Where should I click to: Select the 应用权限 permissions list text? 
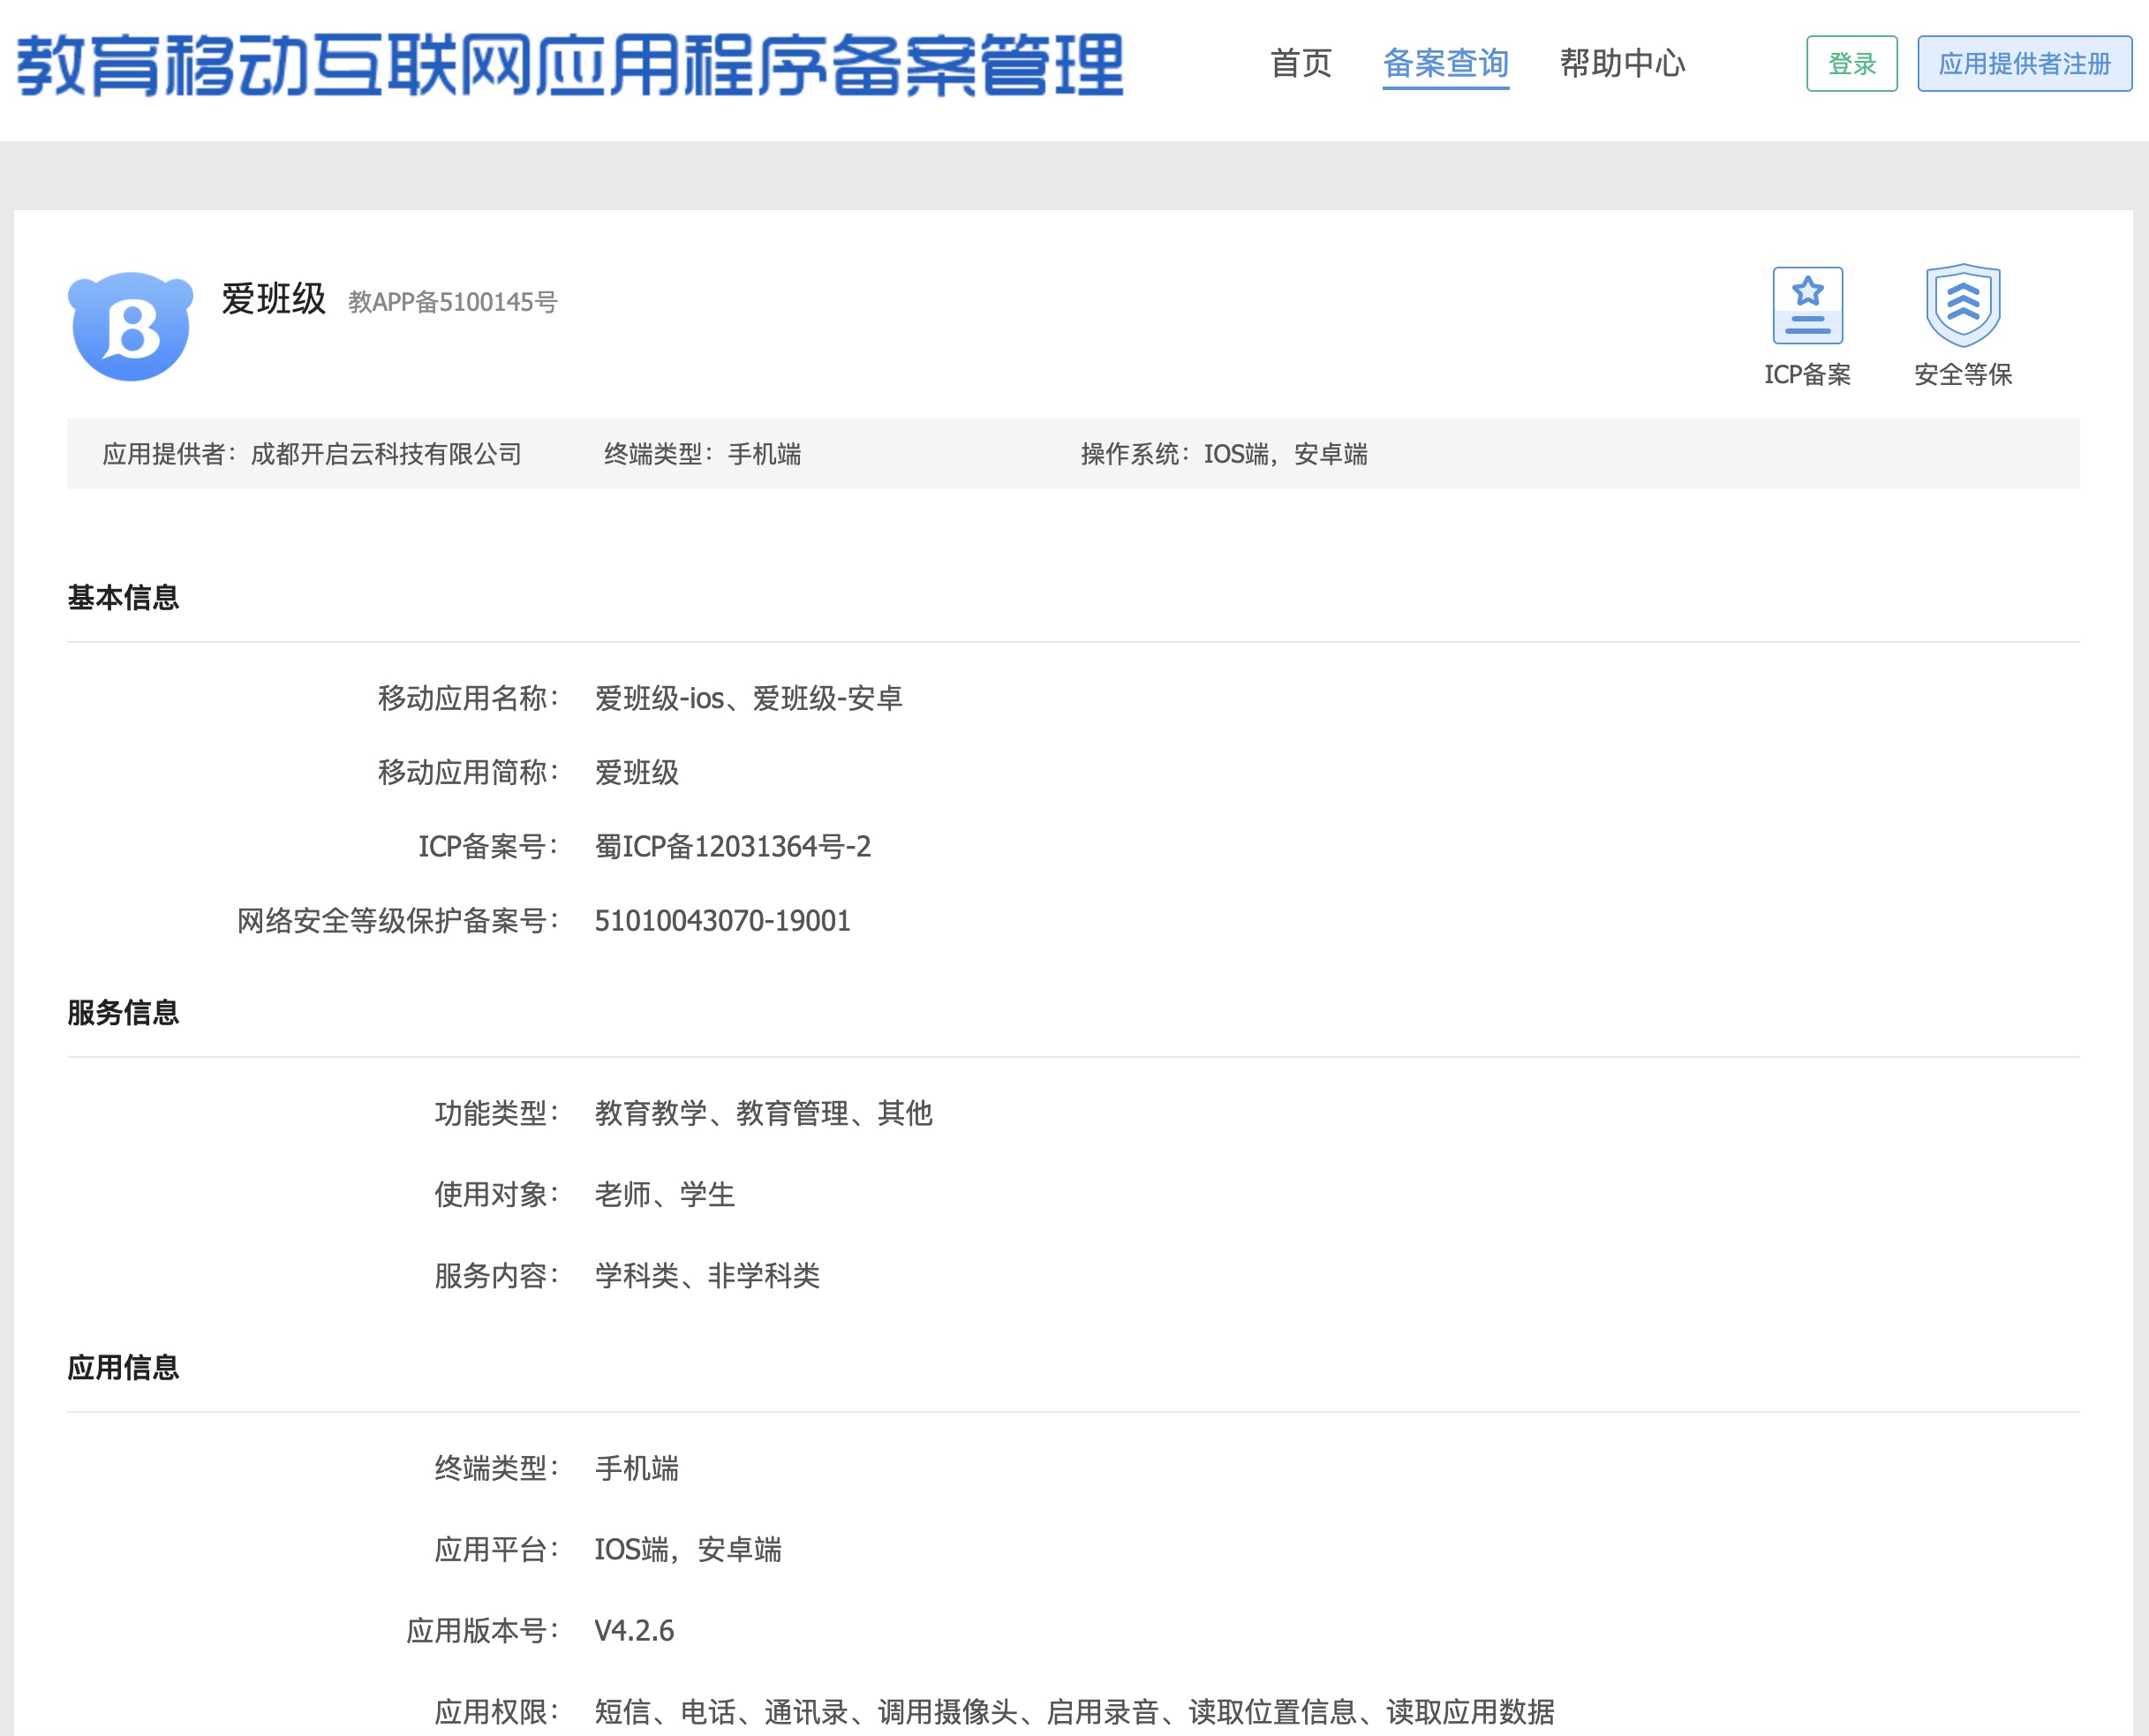1074,1711
